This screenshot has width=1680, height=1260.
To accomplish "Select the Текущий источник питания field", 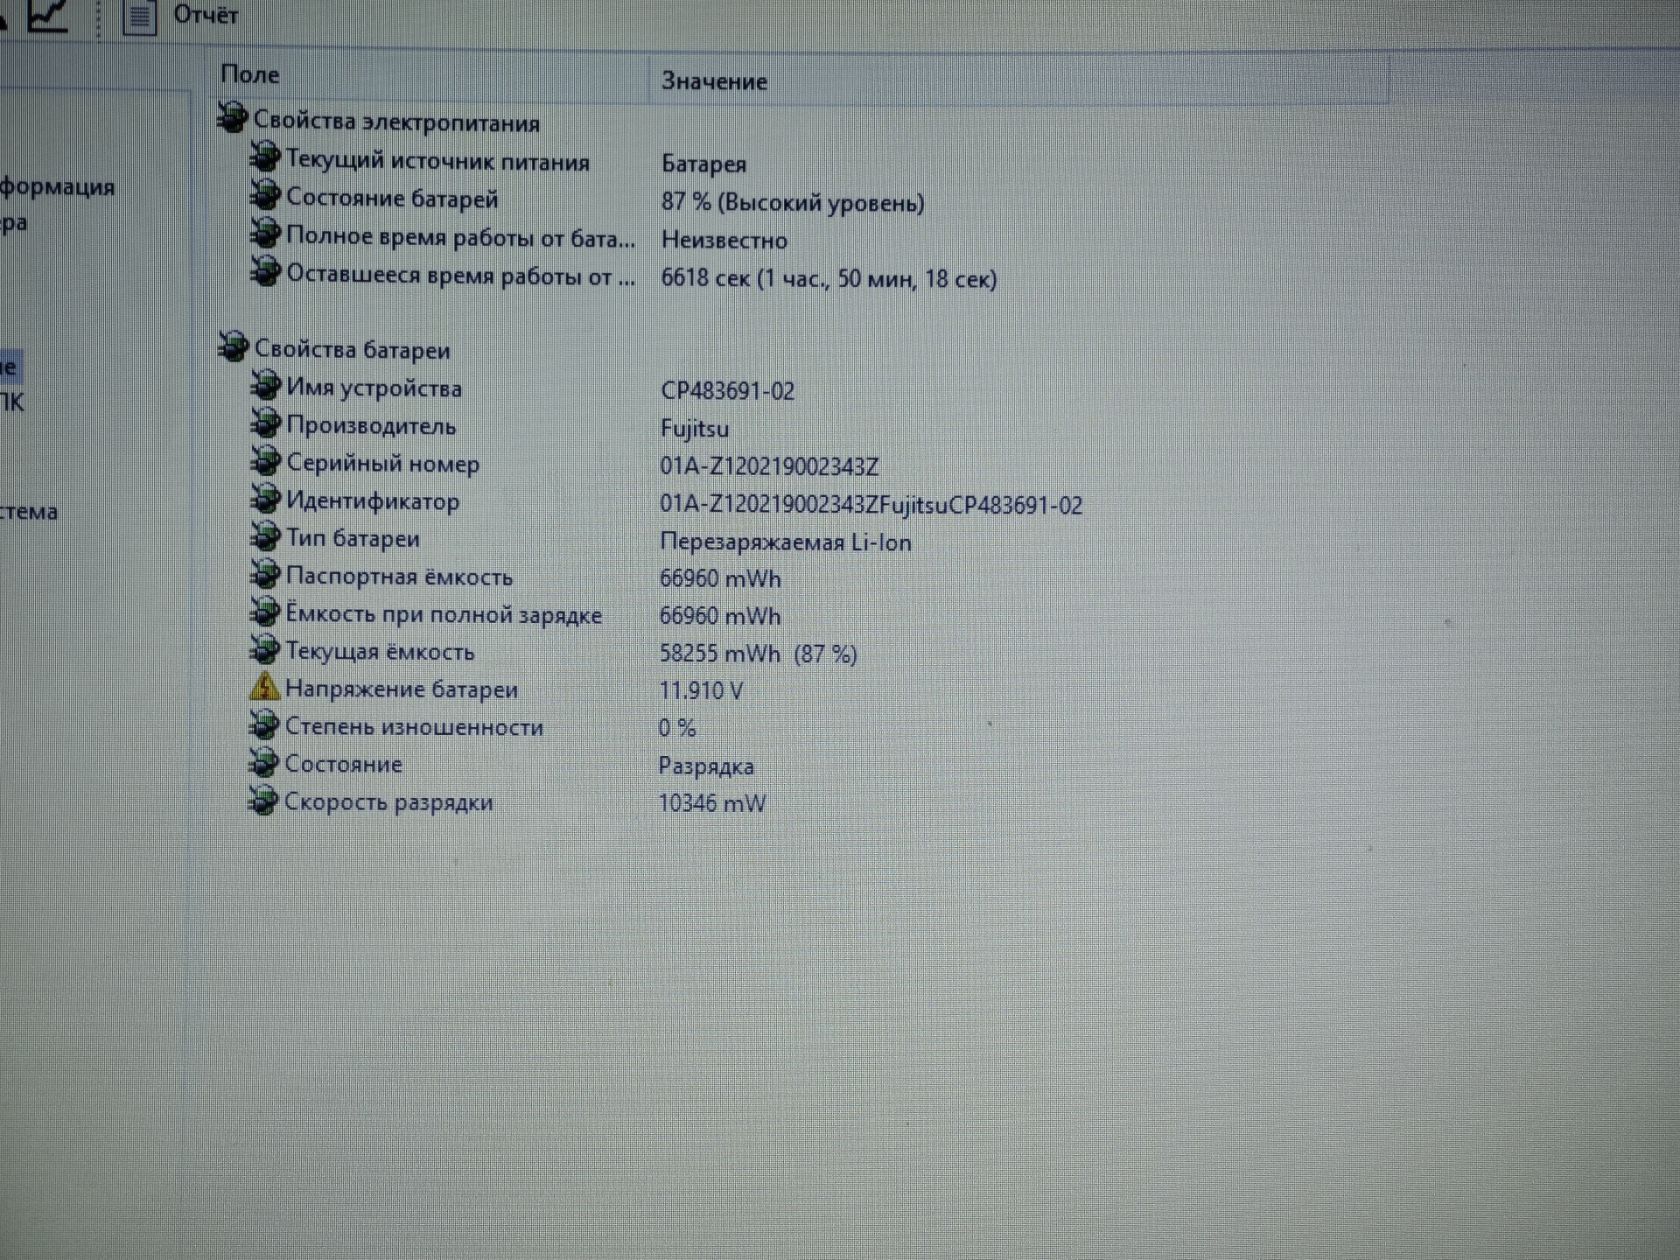I will 438,161.
